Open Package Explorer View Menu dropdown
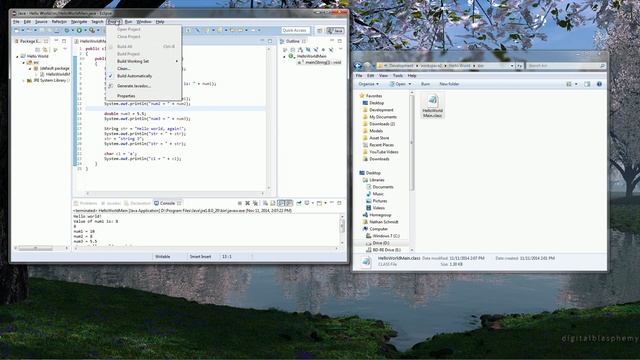640x360 pixels. pyautogui.click(x=64, y=49)
